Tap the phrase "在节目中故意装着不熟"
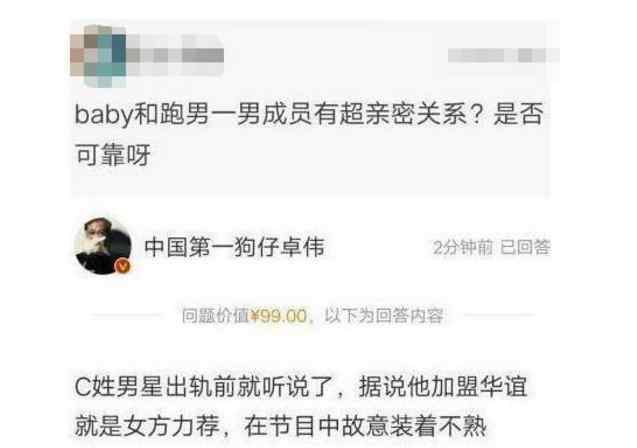 click(365, 426)
